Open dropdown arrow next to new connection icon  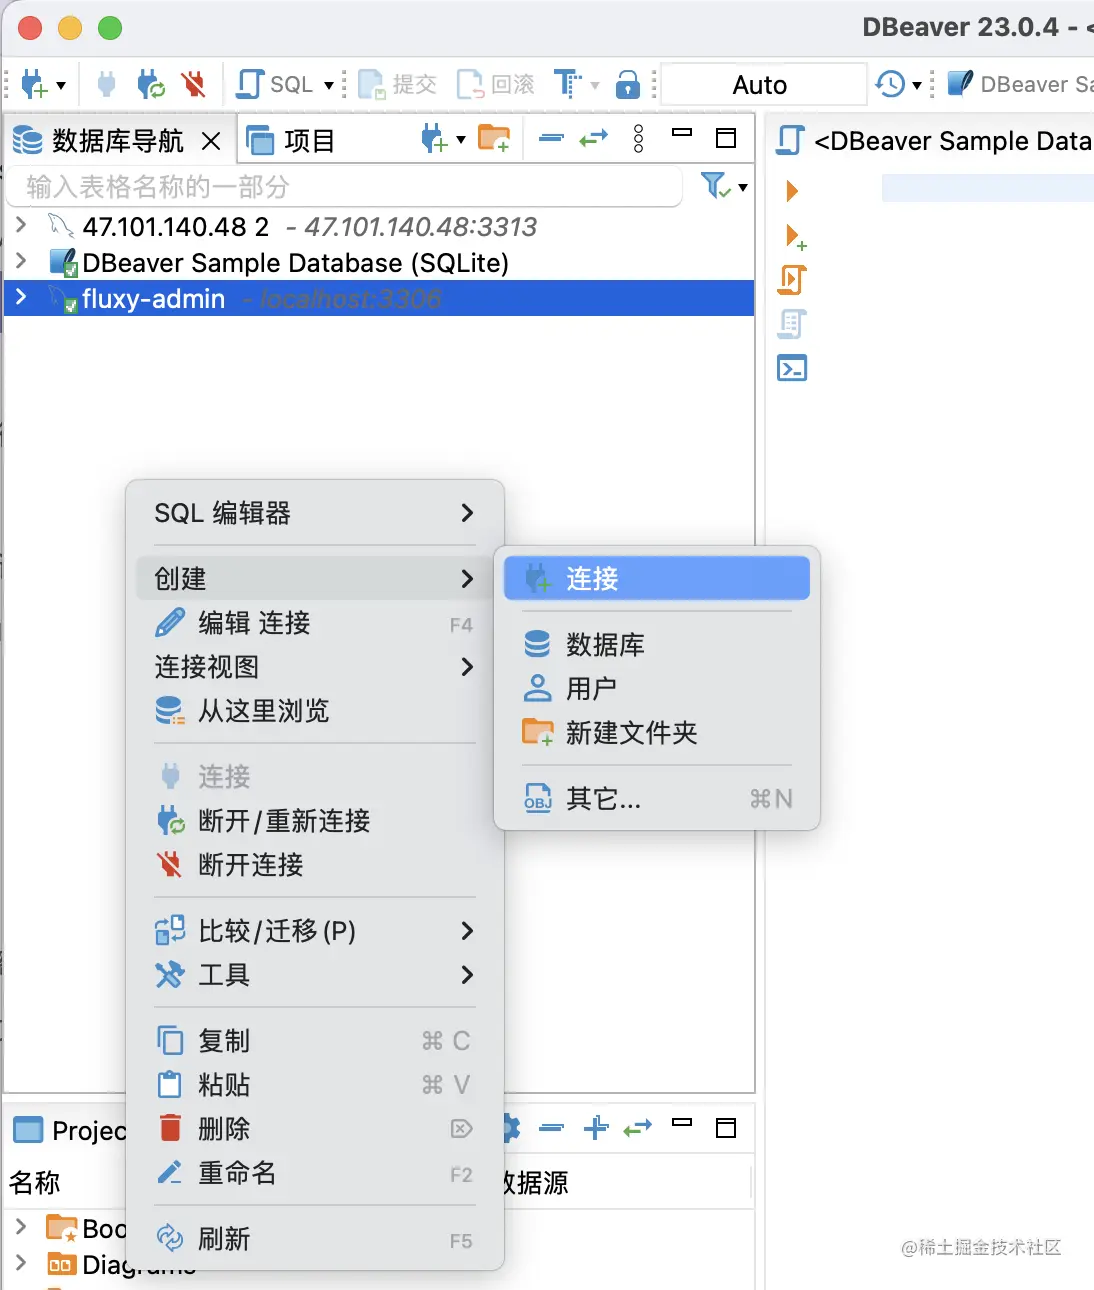tap(61, 85)
